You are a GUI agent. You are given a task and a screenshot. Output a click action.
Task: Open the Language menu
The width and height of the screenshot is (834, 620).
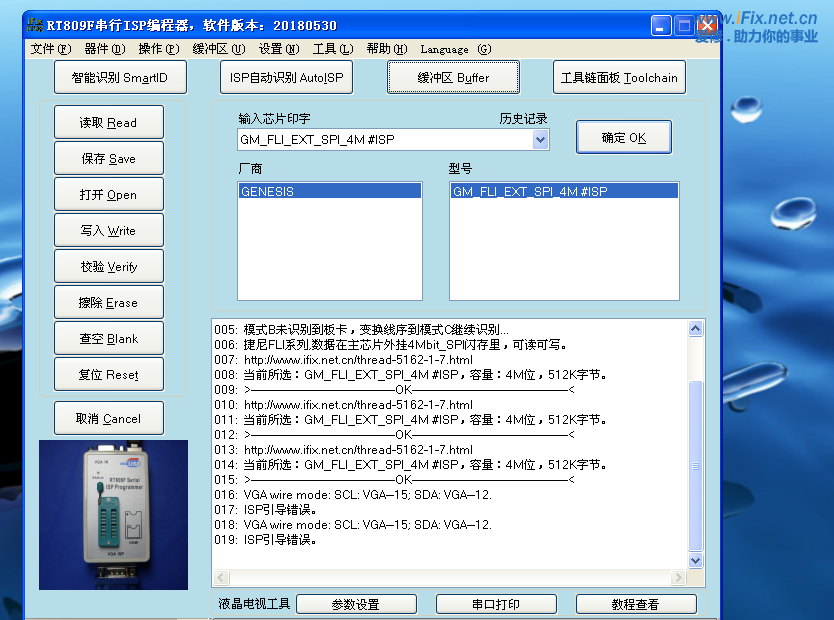coord(455,49)
